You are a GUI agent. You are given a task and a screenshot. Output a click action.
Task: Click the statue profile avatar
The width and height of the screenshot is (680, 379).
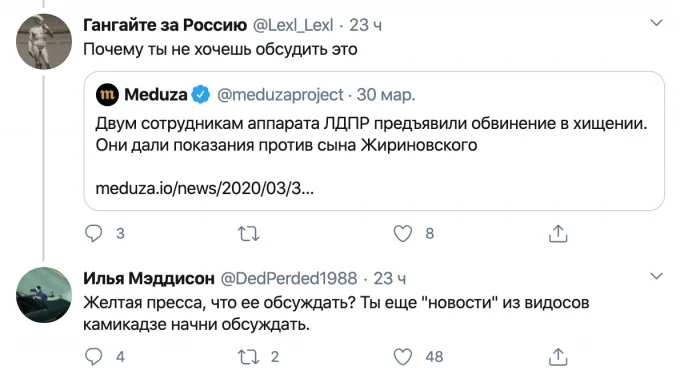pos(44,42)
